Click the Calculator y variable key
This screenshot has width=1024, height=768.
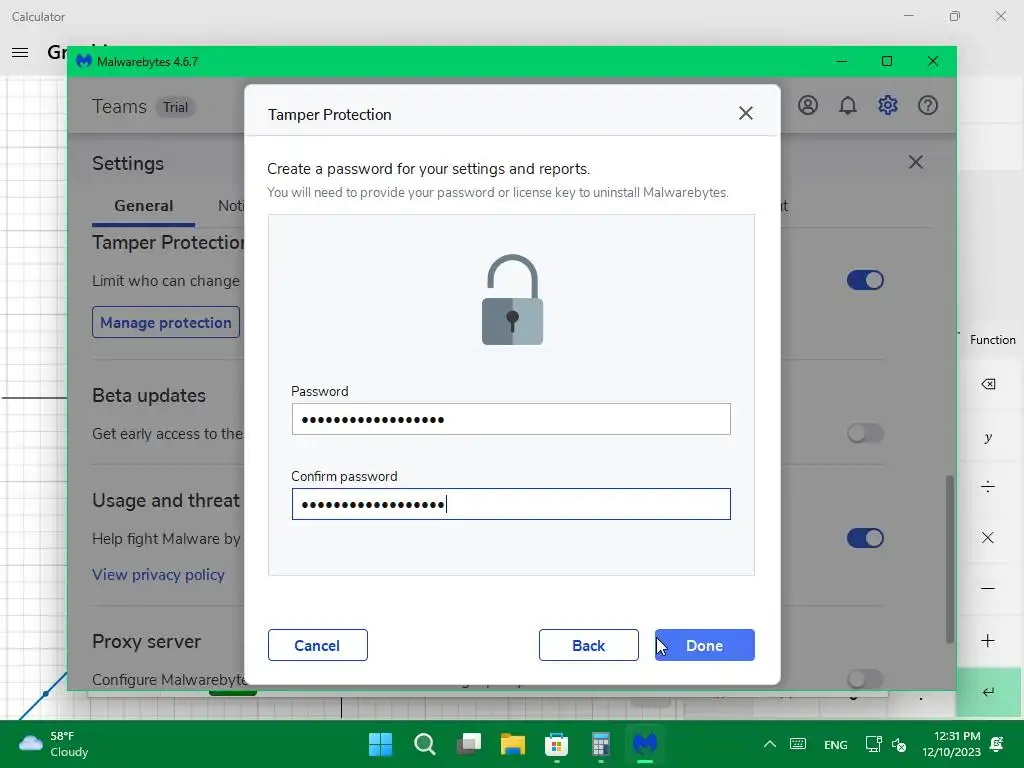(988, 437)
